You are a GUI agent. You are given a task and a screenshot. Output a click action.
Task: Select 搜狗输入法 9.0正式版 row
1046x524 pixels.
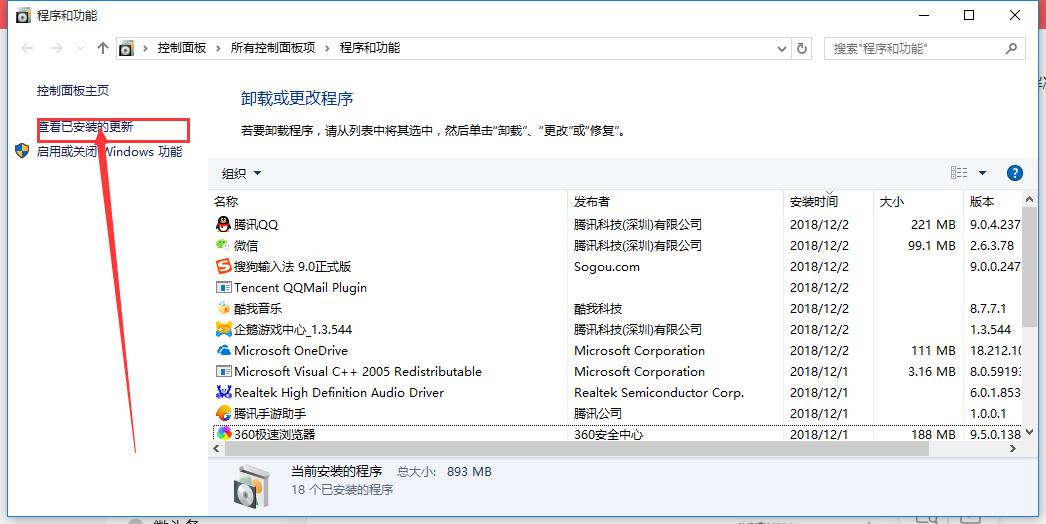(x=617, y=266)
